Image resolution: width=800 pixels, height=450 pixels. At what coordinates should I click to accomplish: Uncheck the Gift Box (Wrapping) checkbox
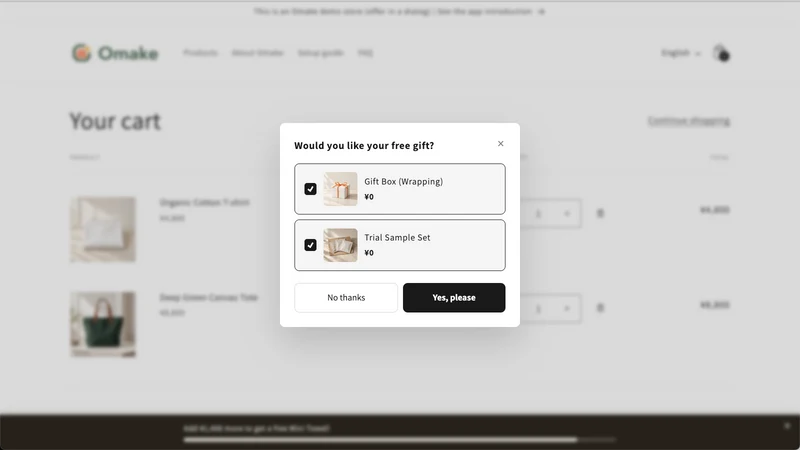310,189
